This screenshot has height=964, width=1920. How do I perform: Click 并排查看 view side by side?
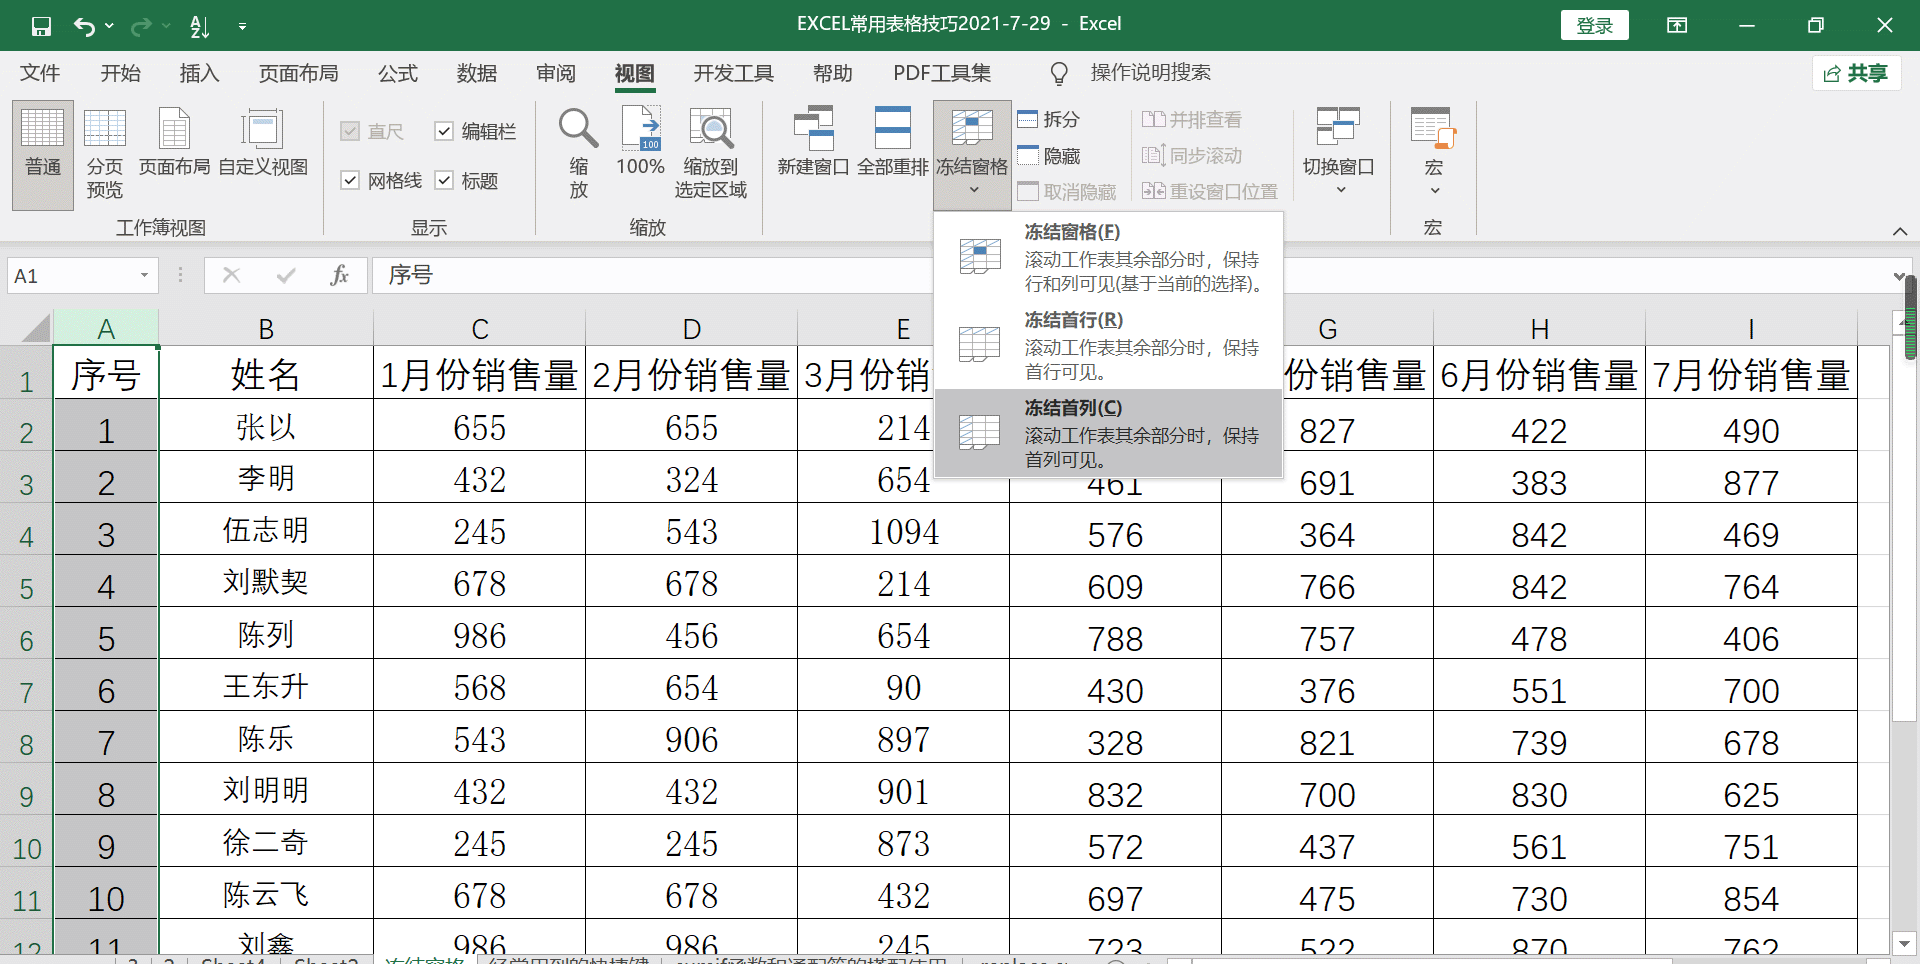click(x=1192, y=119)
